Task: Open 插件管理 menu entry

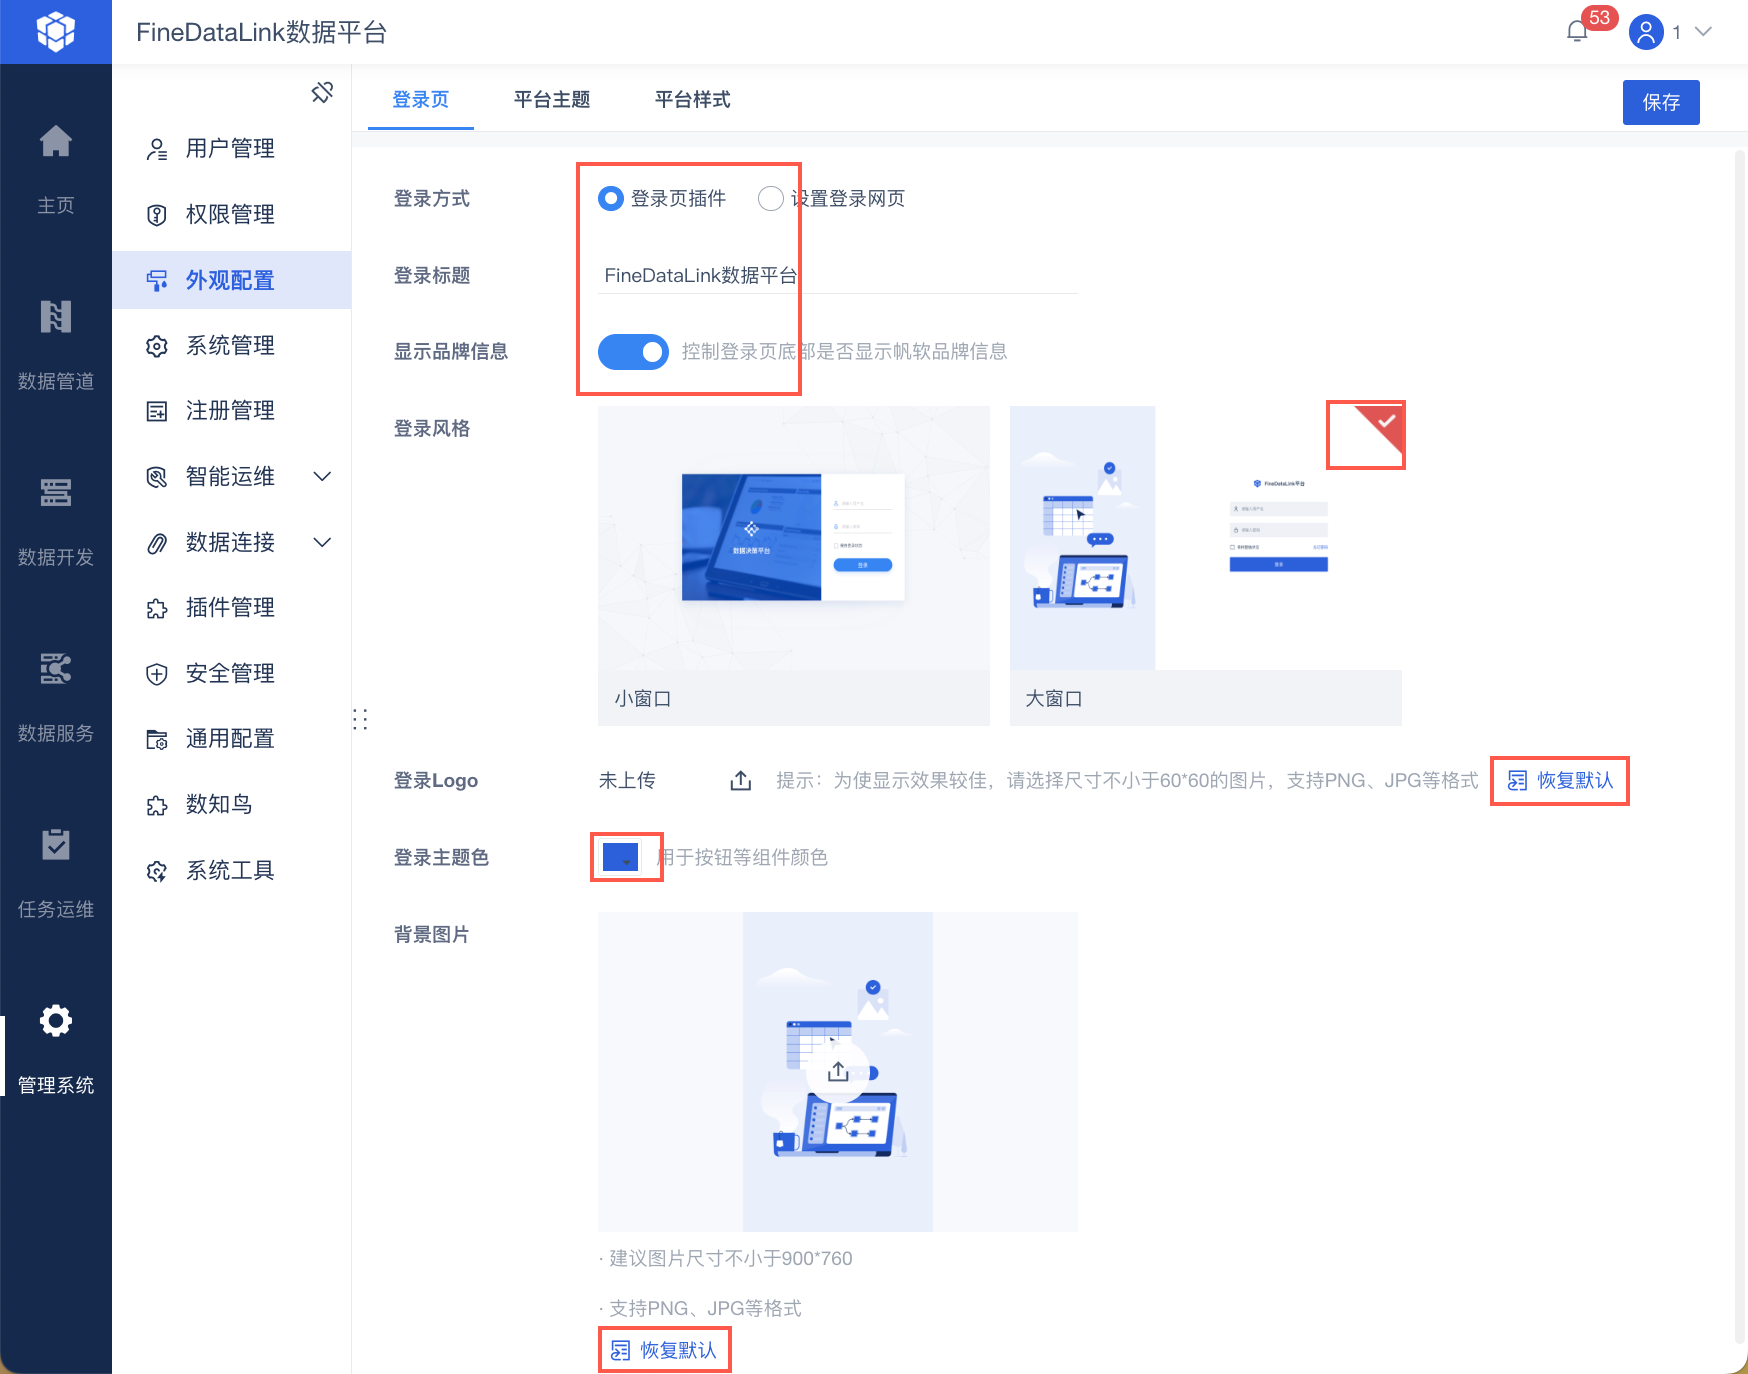Action: tap(231, 608)
